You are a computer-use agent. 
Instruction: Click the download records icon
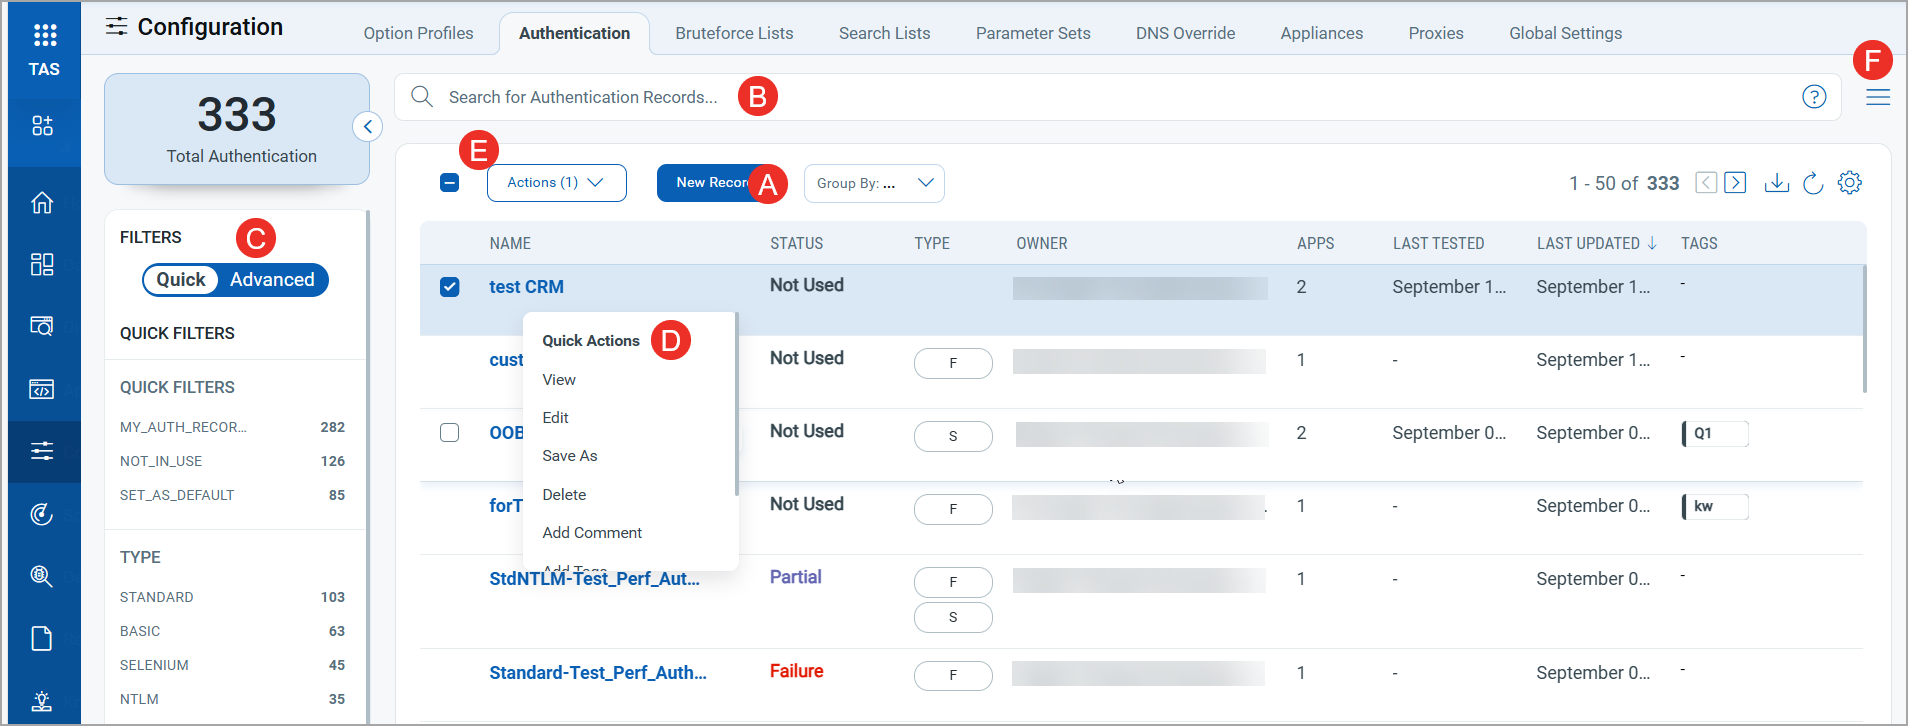click(x=1776, y=183)
